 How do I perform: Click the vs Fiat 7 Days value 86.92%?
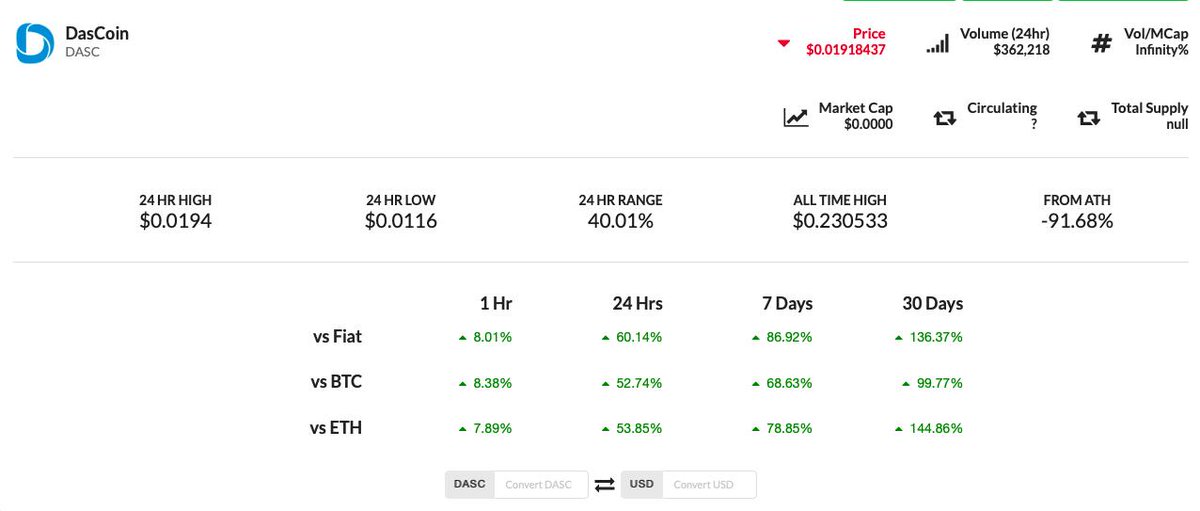(x=789, y=338)
